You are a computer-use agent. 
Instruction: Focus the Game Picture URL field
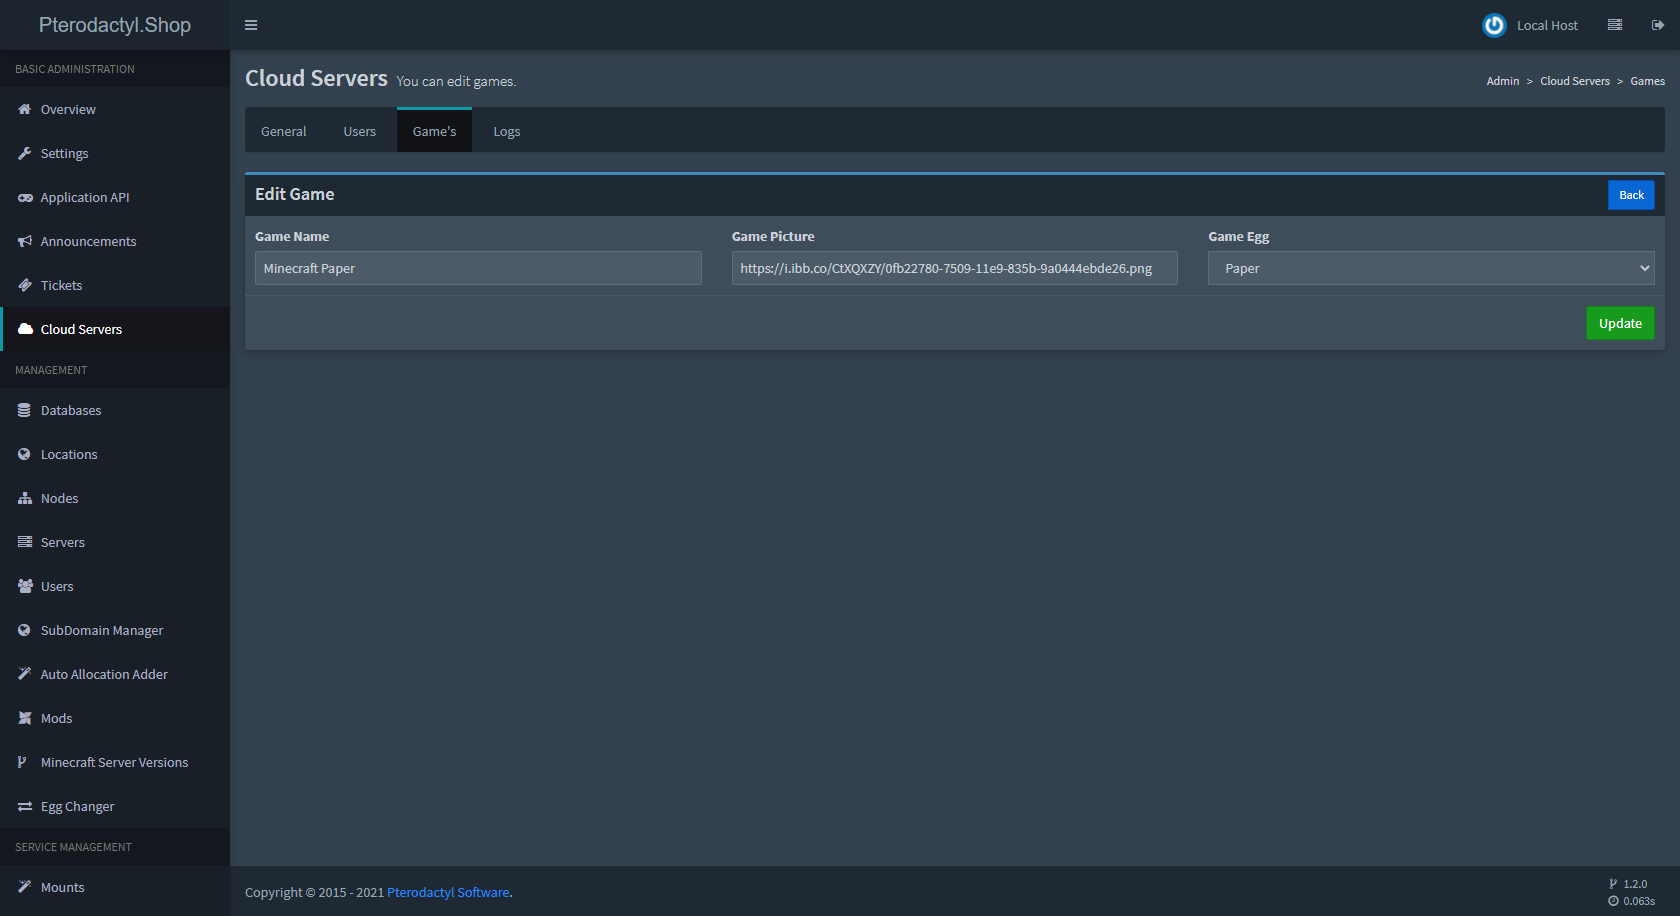click(x=954, y=268)
